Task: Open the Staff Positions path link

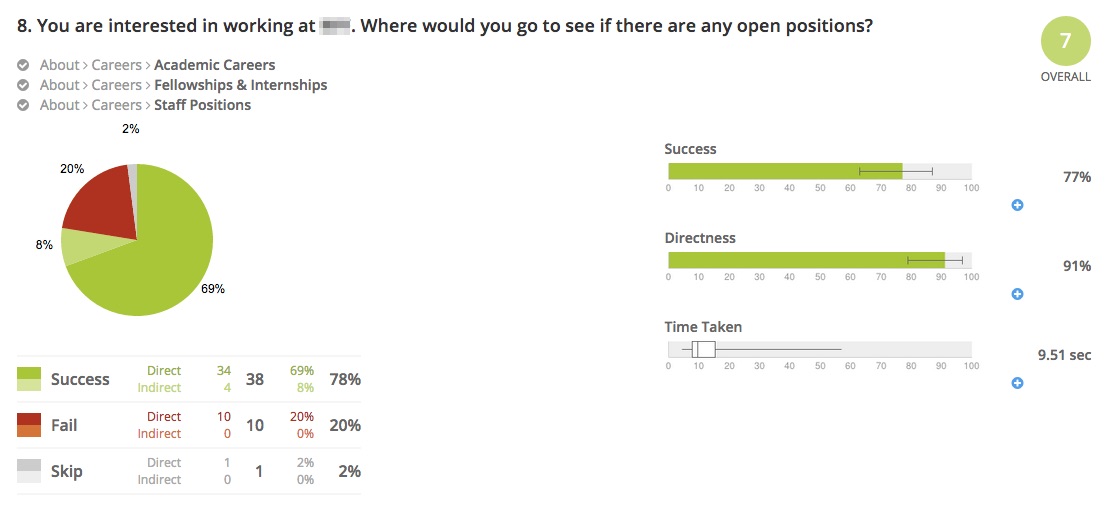Action: click(202, 105)
